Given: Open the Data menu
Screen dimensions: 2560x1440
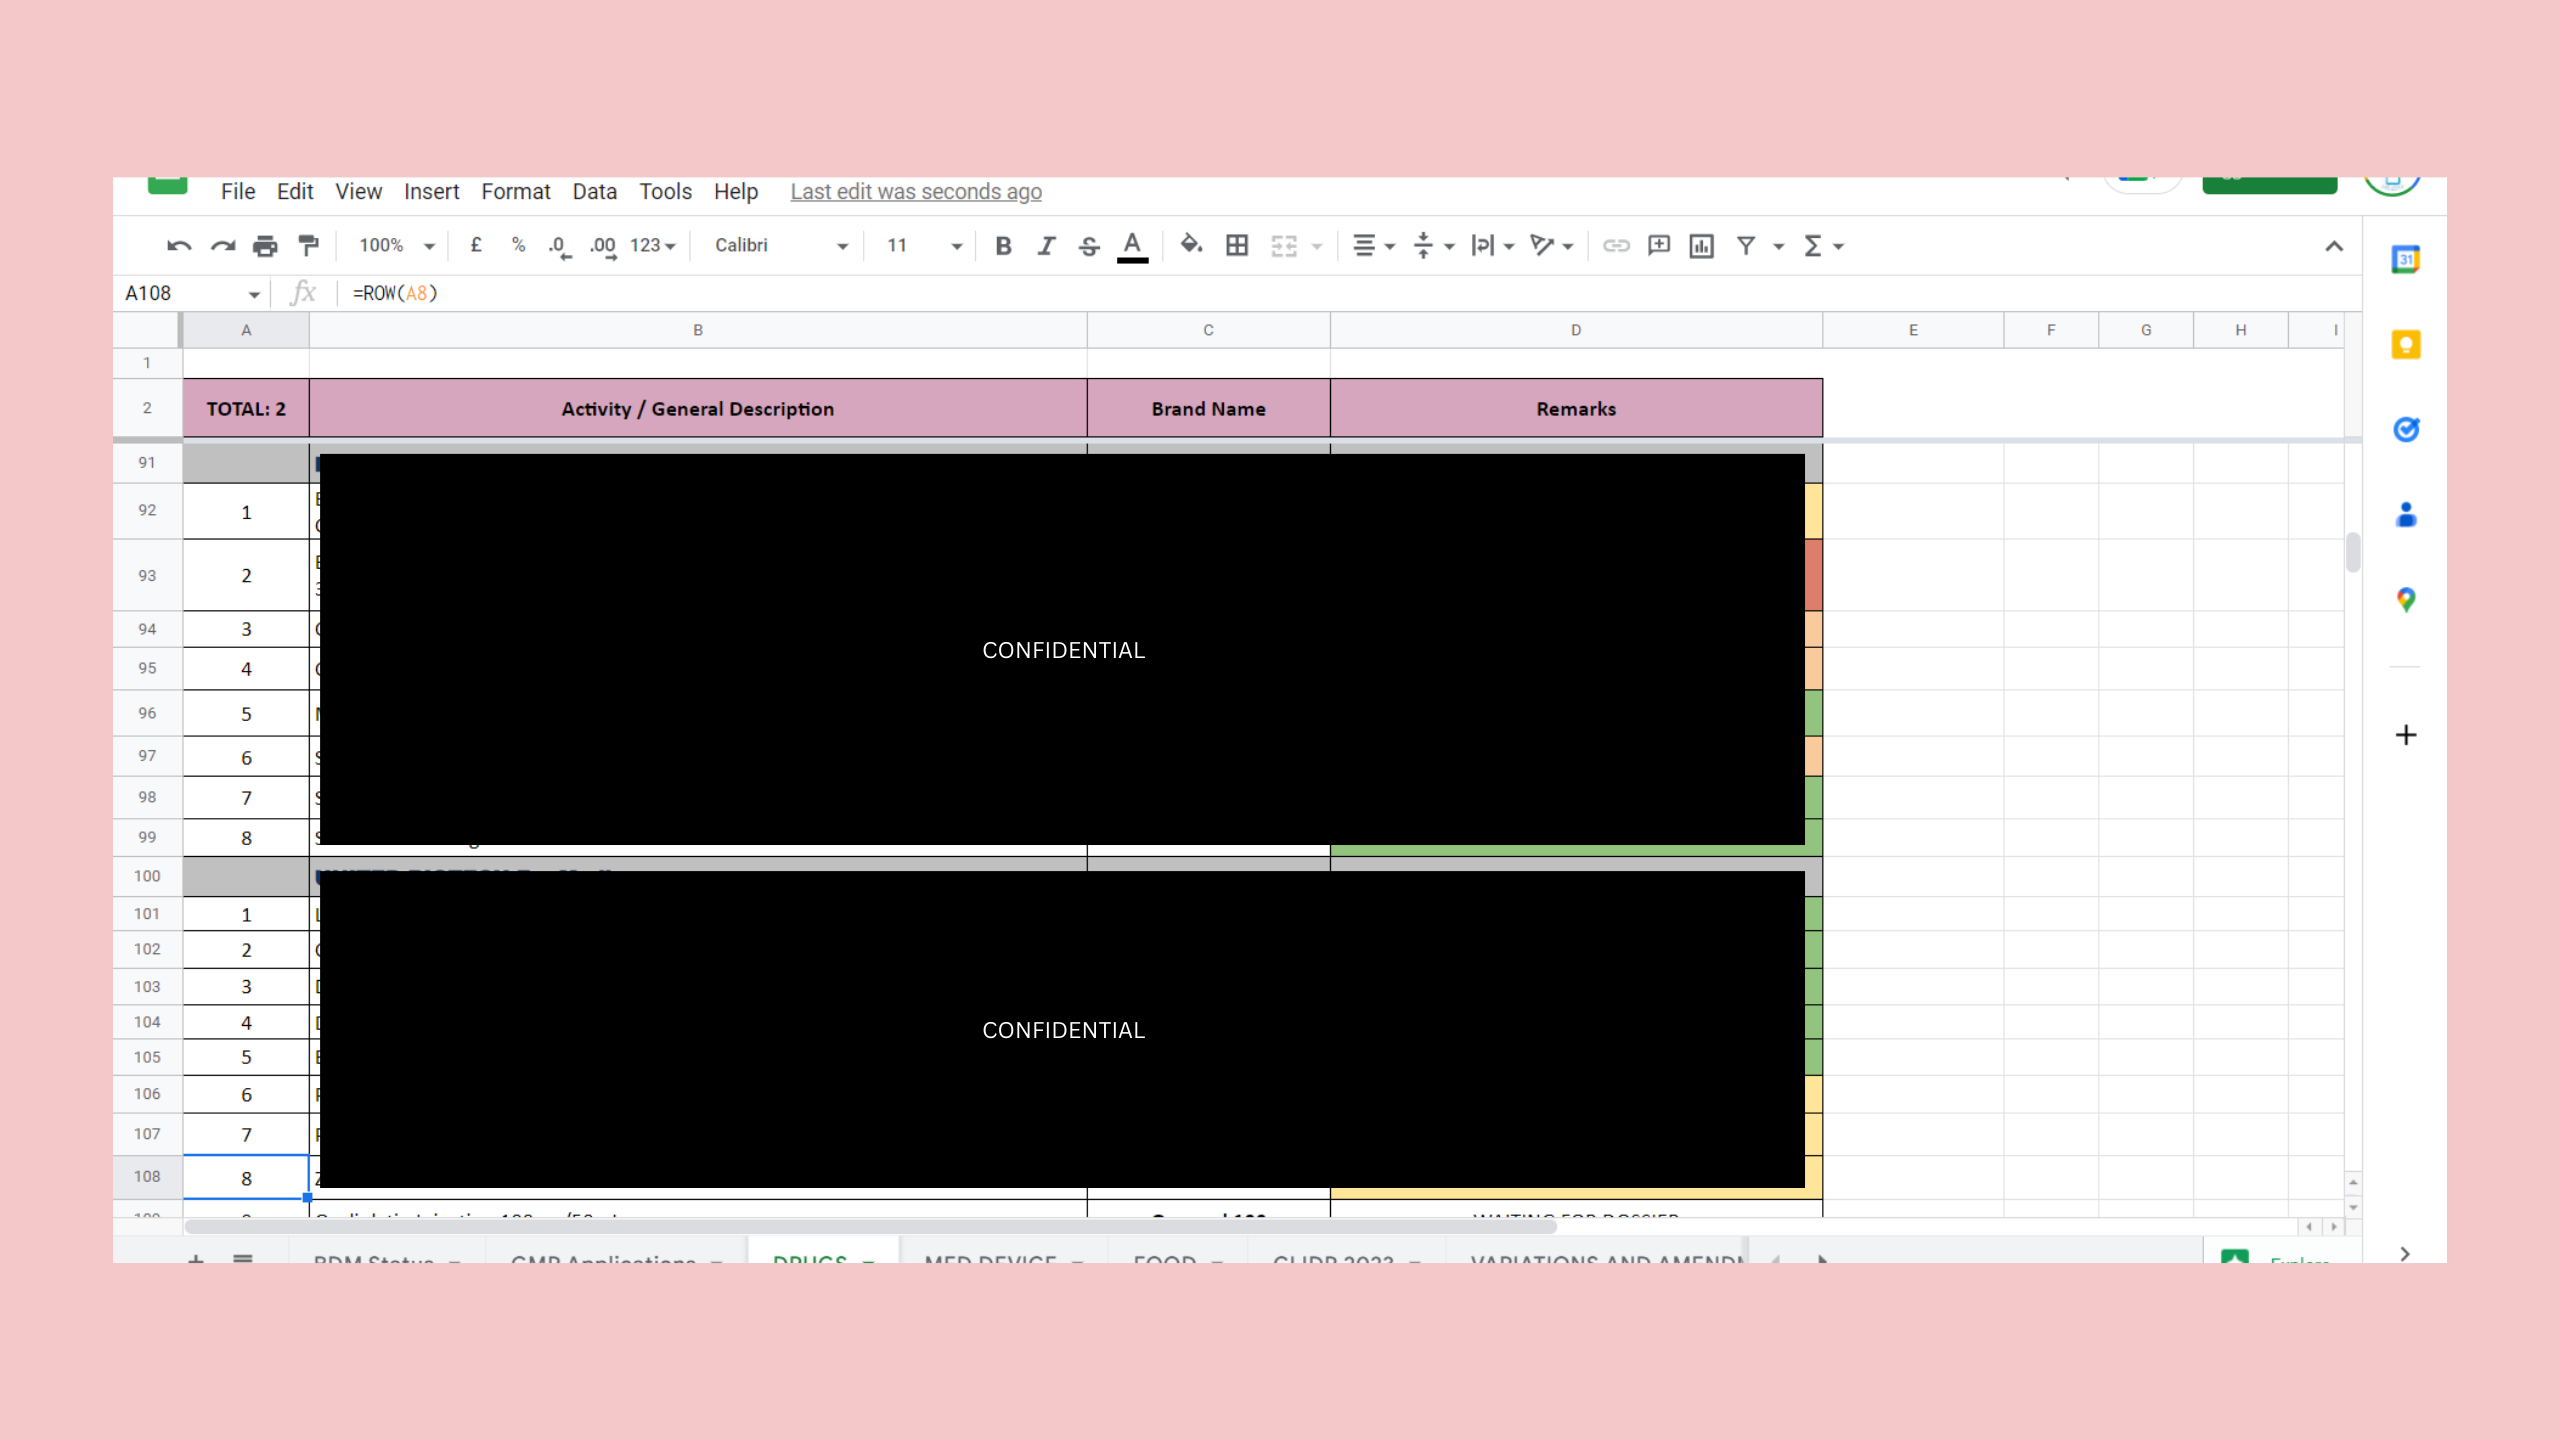Looking at the screenshot, I should tap(594, 192).
